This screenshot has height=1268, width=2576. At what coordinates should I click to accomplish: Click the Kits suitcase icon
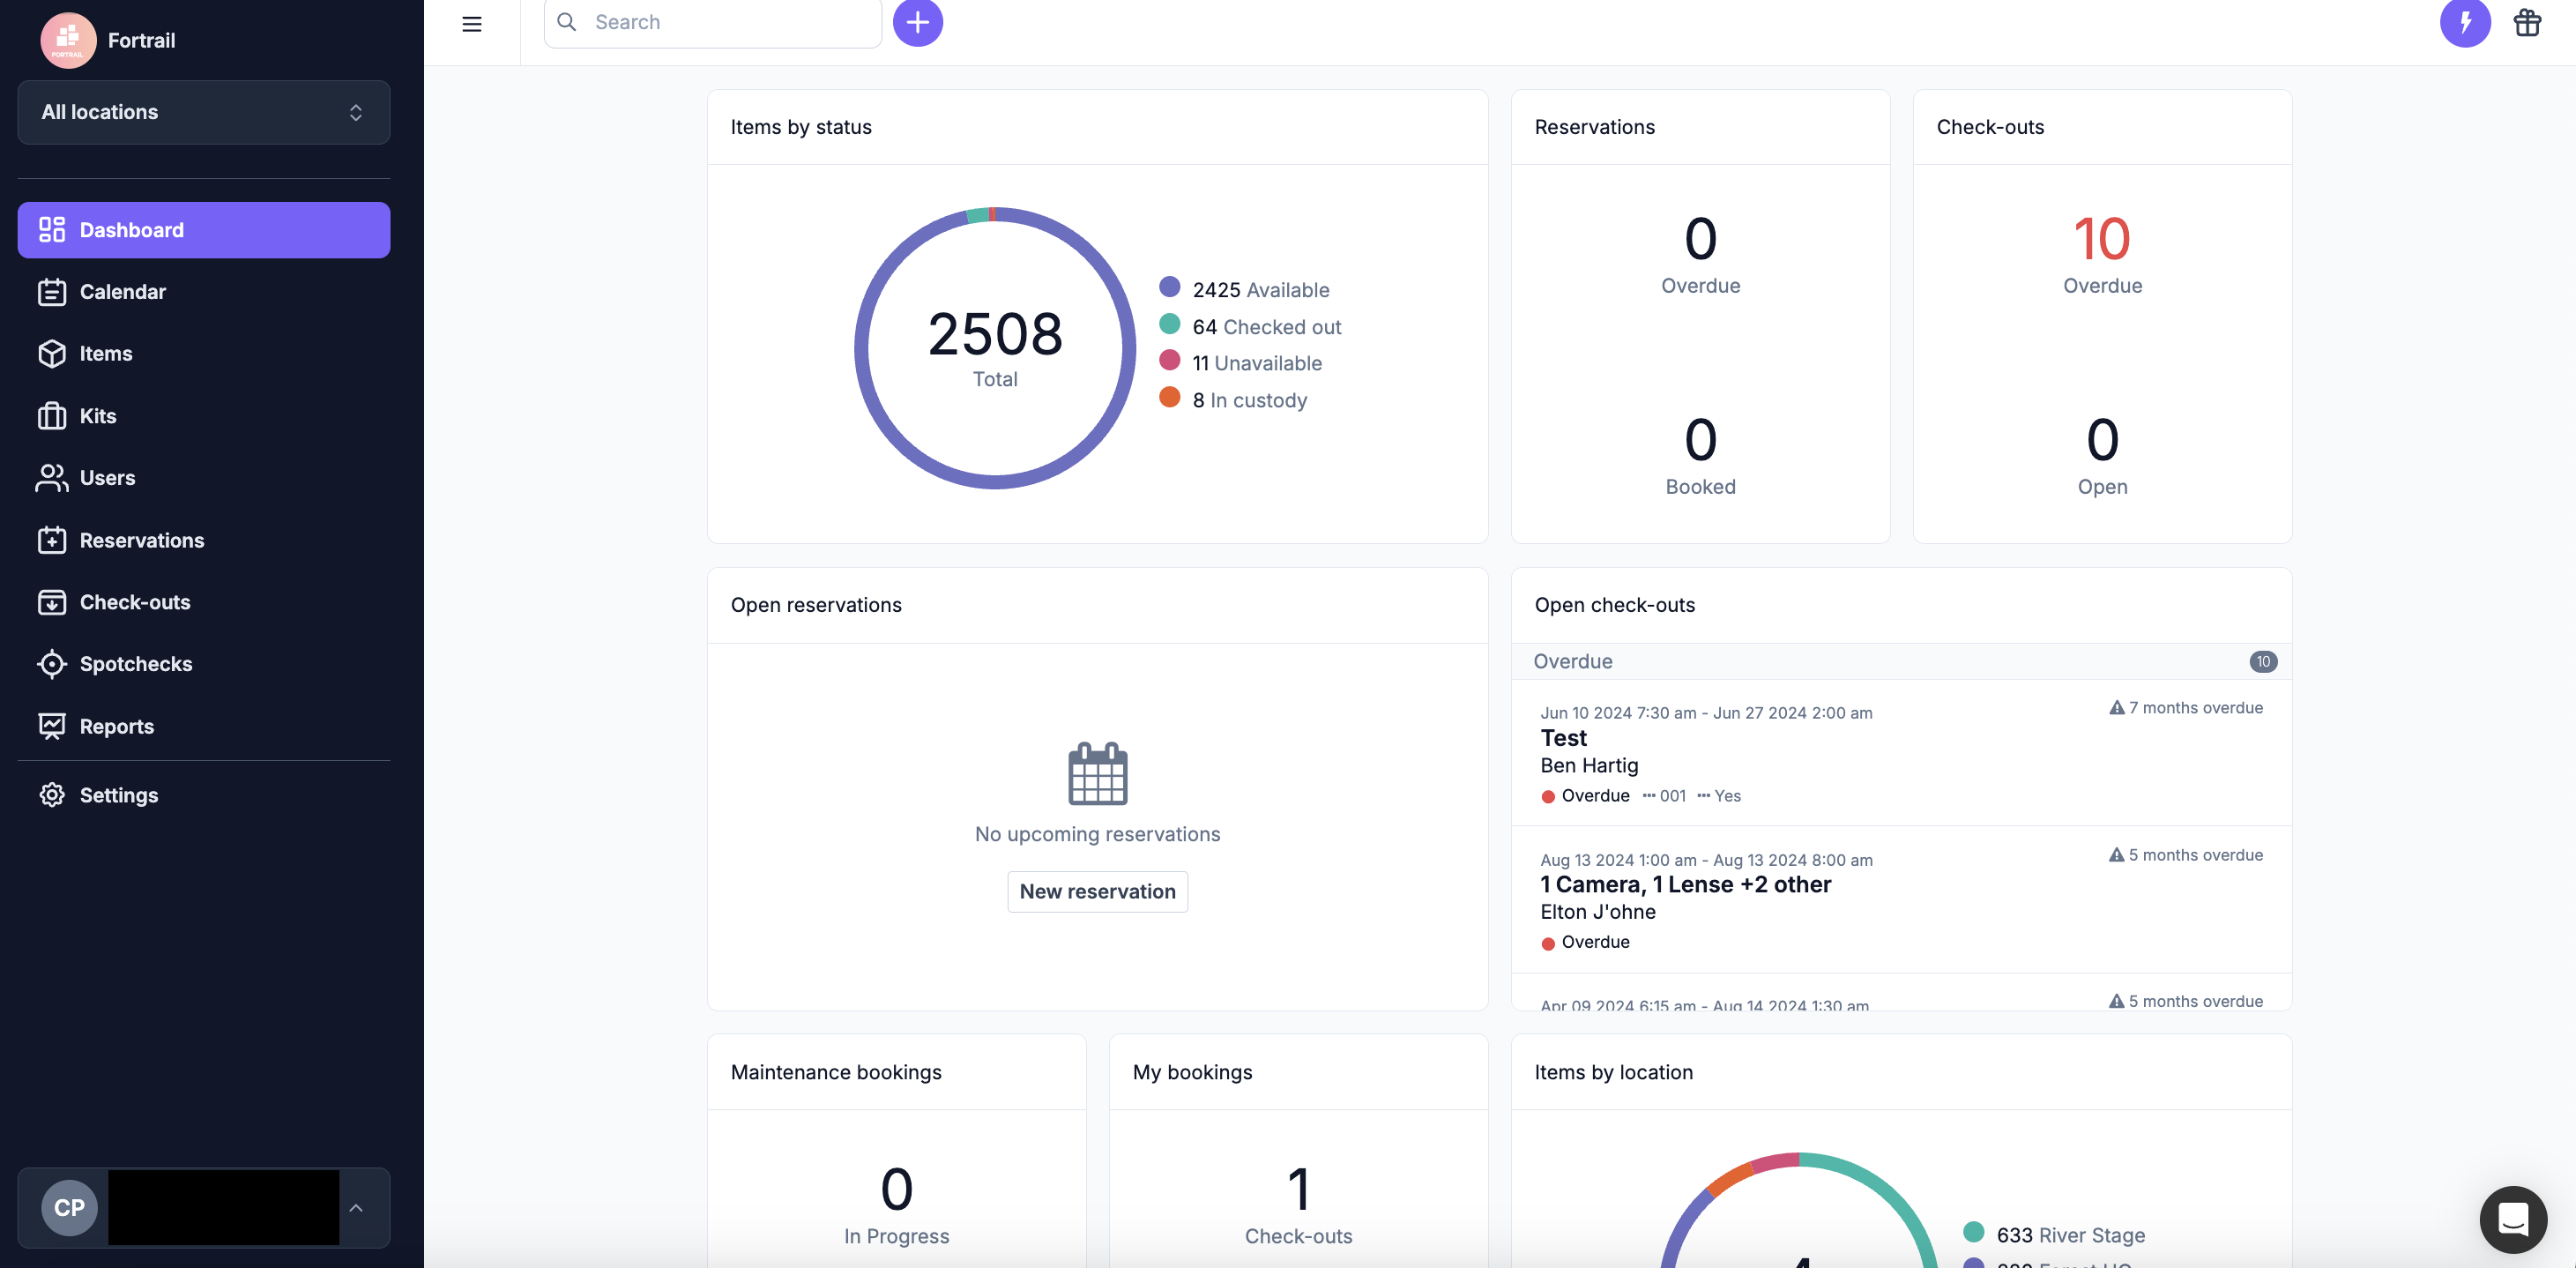click(52, 416)
